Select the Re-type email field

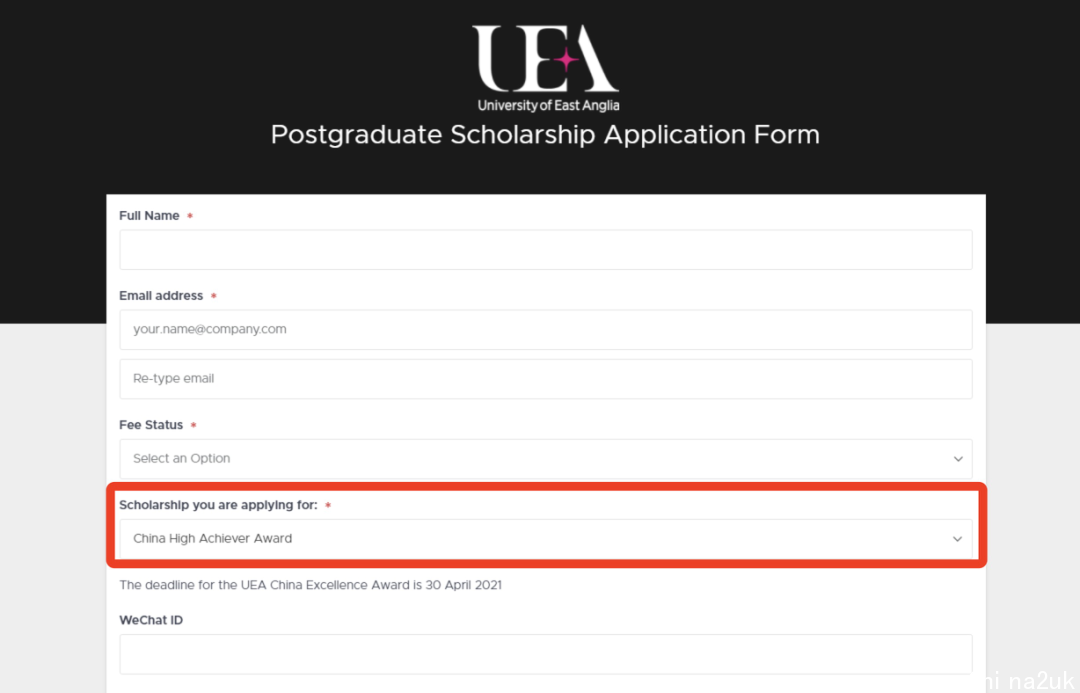tap(546, 379)
